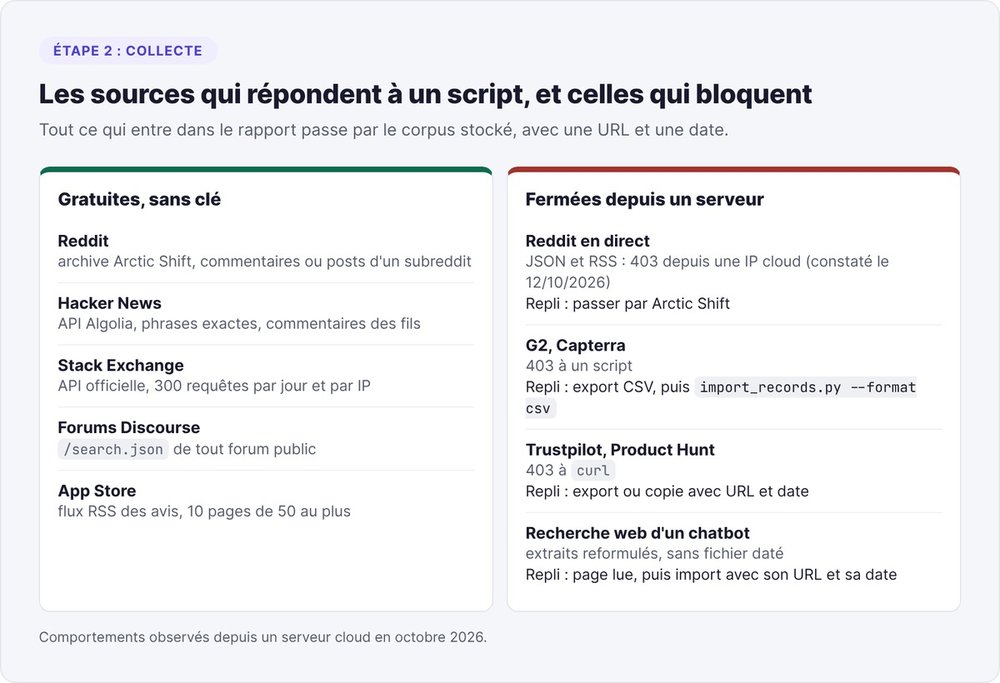Click '403 à un script' text
This screenshot has width=1000, height=683.
click(578, 365)
